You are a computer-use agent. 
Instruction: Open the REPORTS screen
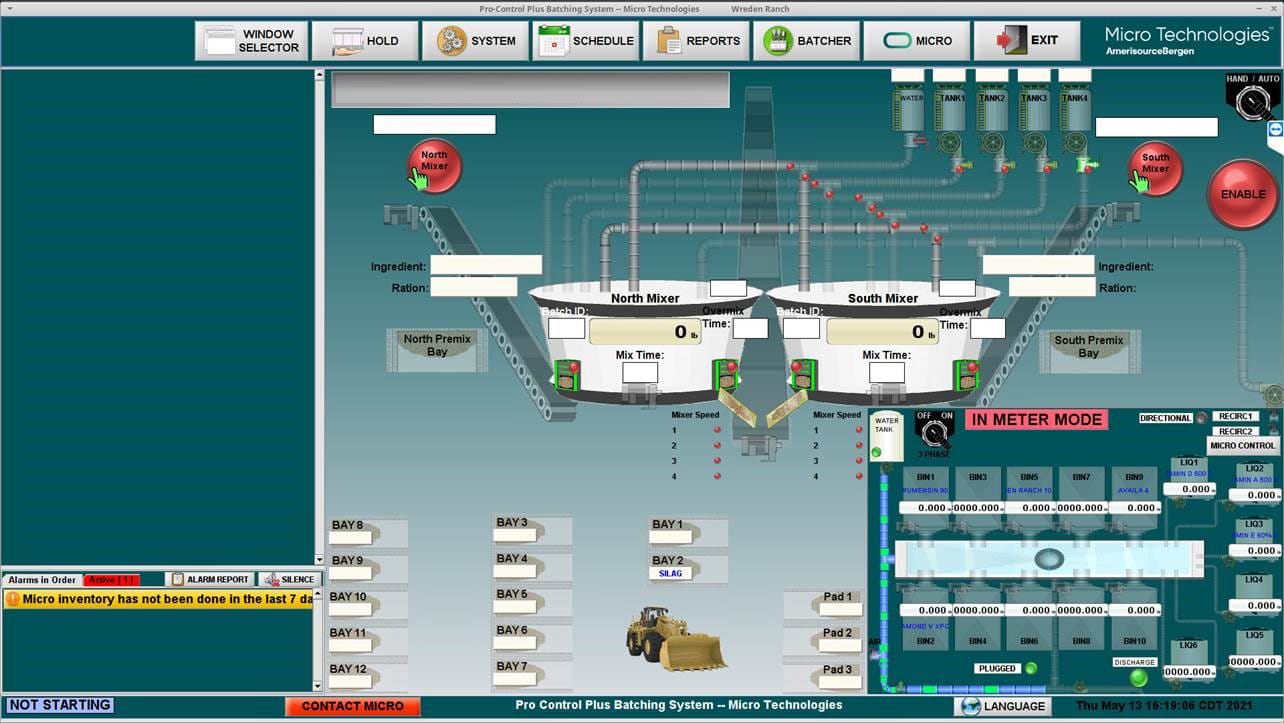click(696, 41)
